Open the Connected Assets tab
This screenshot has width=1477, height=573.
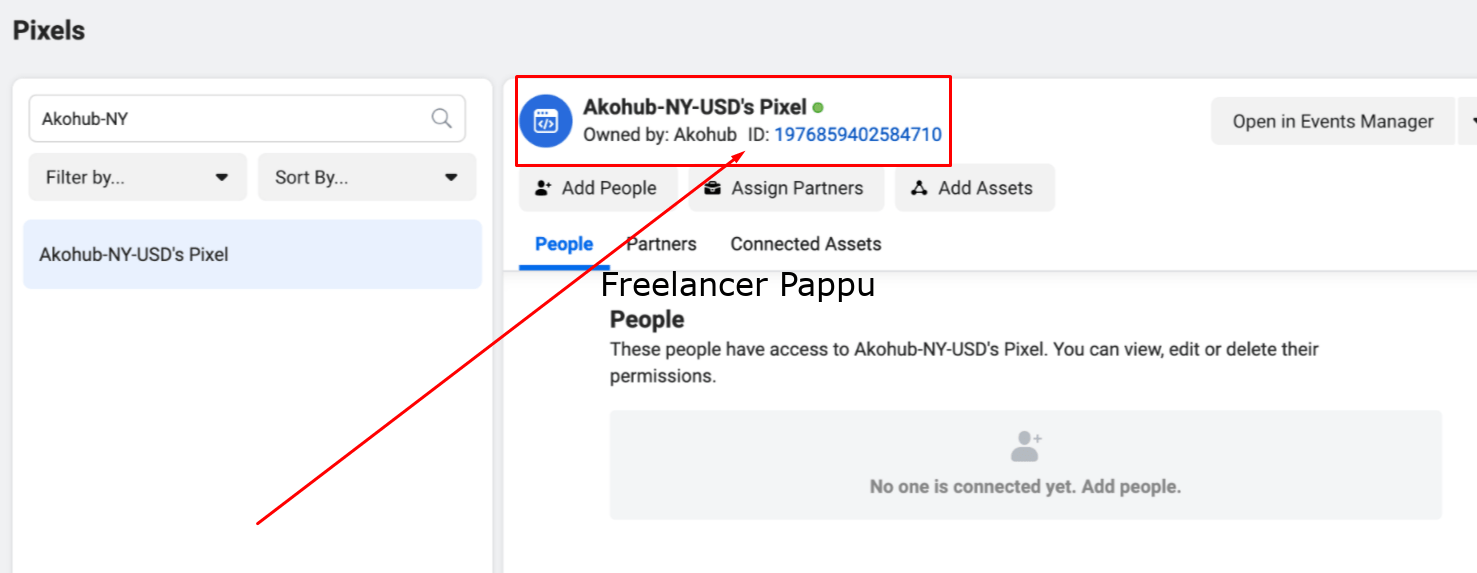(x=806, y=244)
